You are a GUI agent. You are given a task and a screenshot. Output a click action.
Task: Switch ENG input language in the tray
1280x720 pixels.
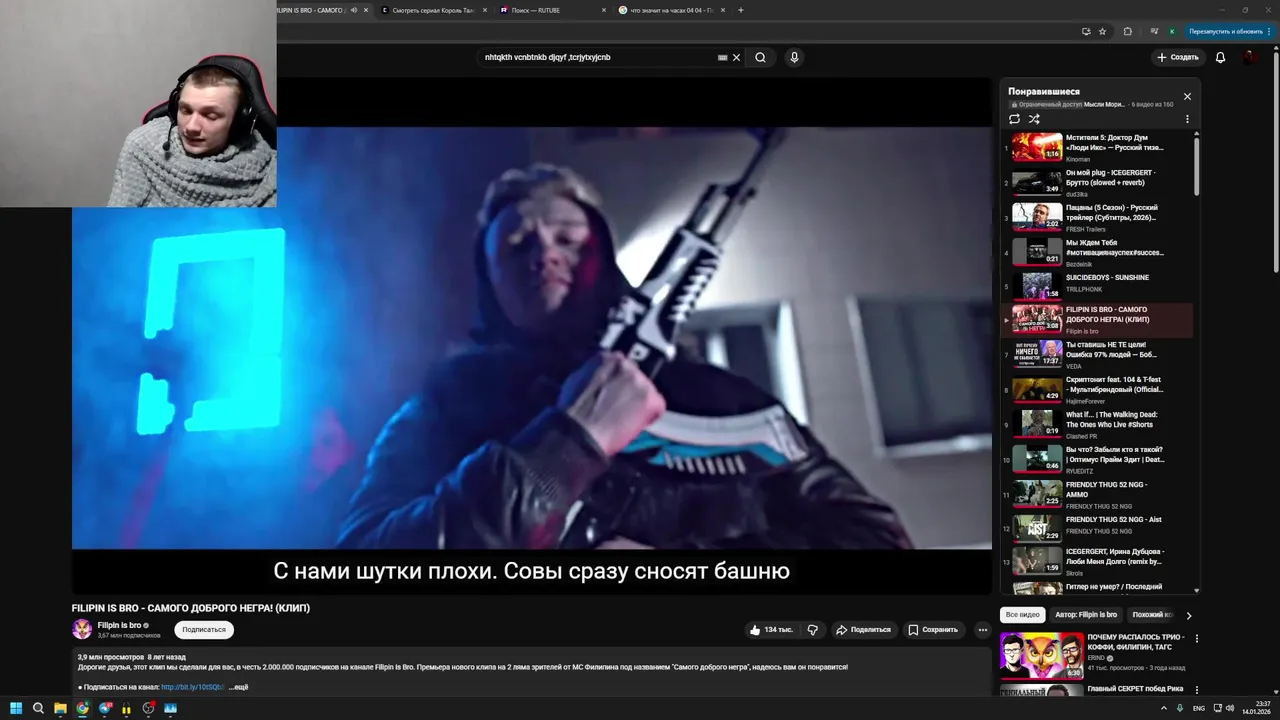point(1199,708)
